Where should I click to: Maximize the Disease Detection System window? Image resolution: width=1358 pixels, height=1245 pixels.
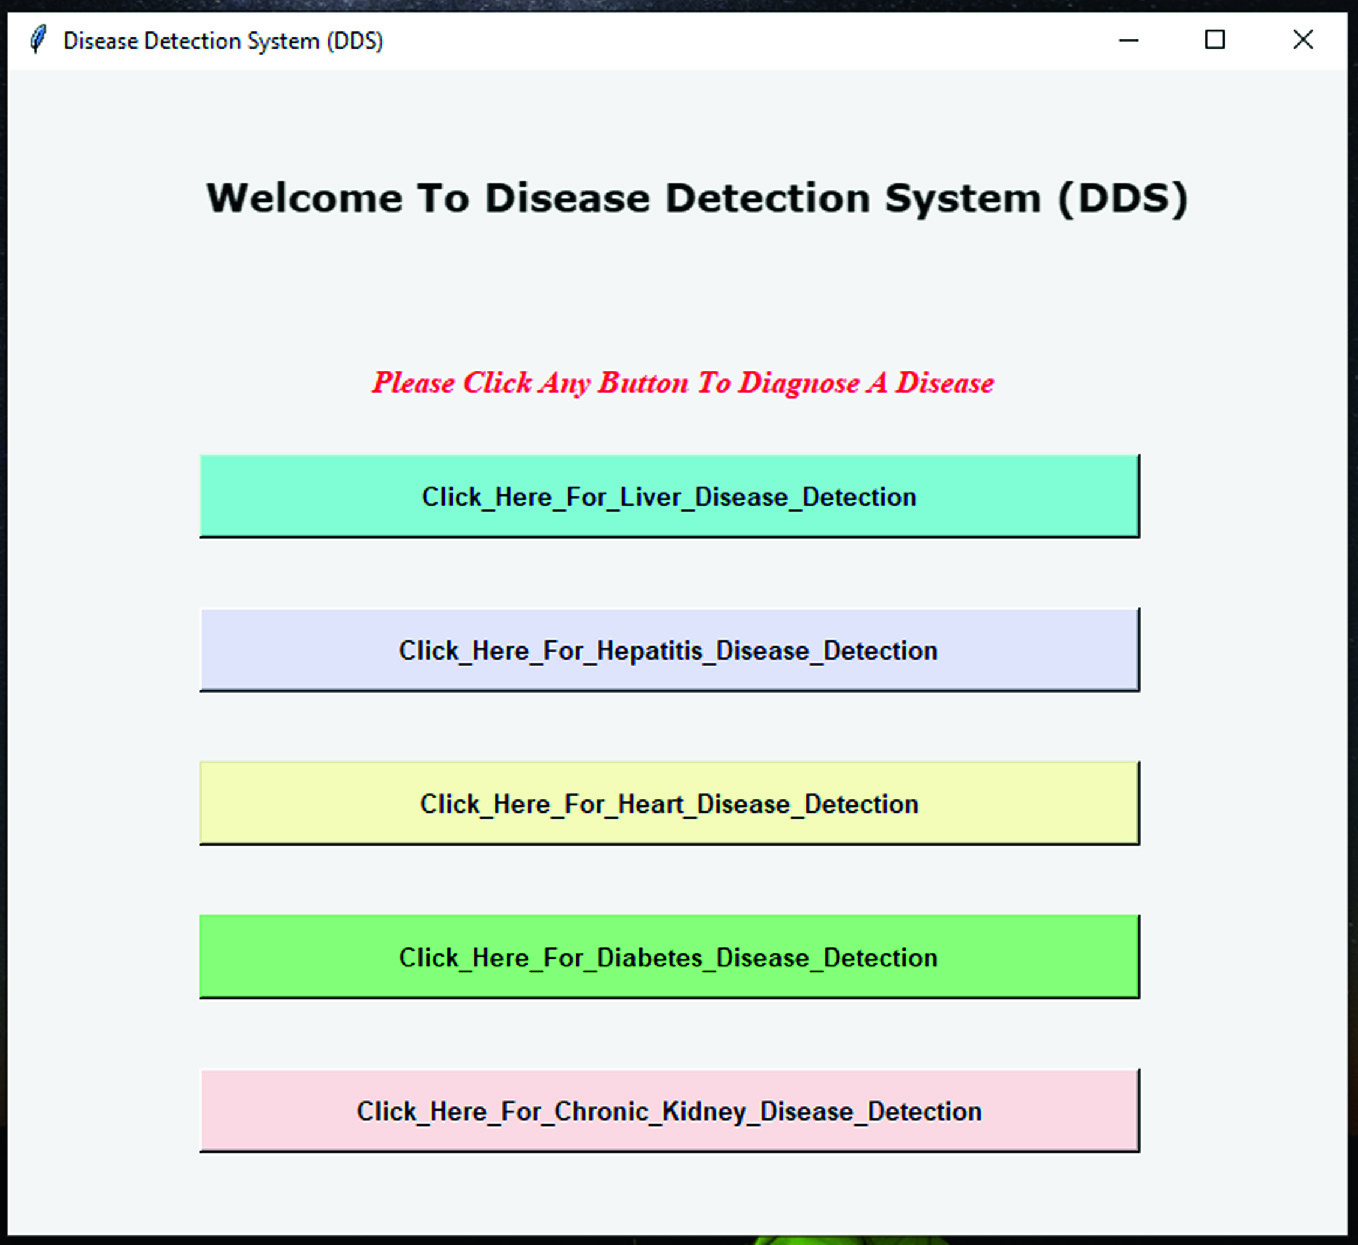coord(1214,40)
